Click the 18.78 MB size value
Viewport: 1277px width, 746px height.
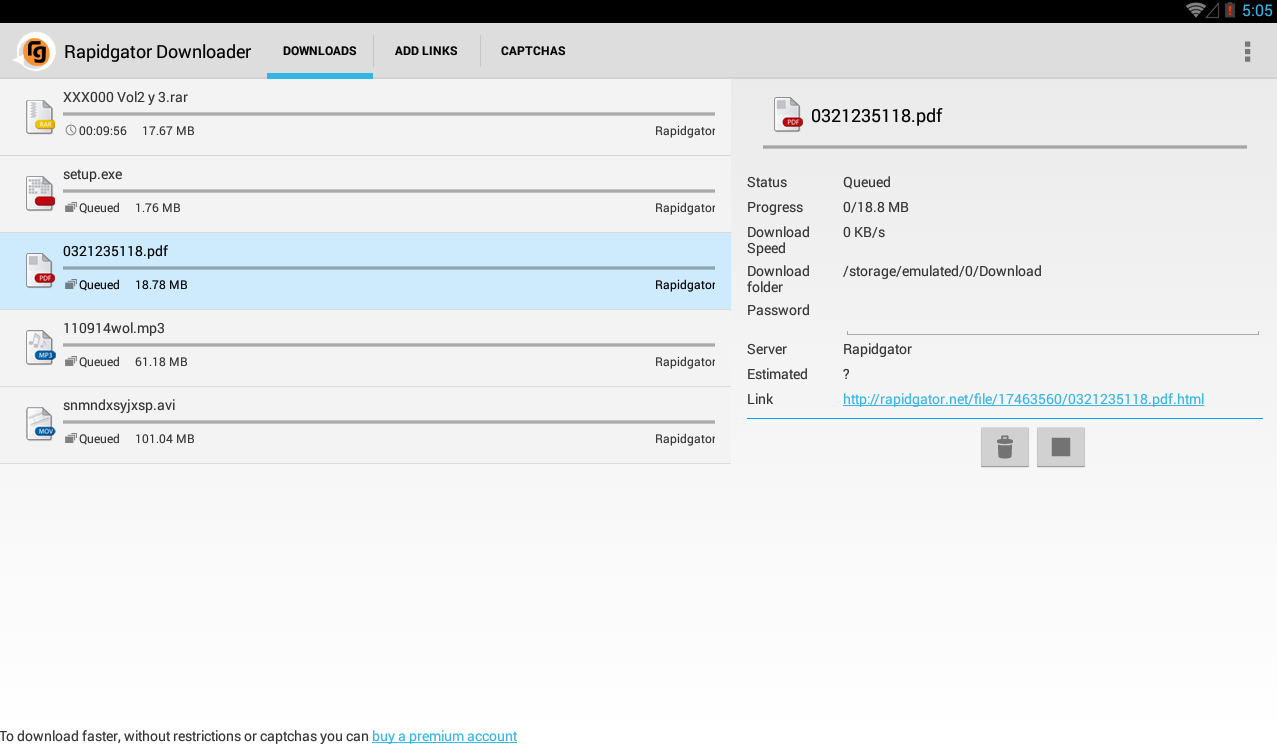161,285
